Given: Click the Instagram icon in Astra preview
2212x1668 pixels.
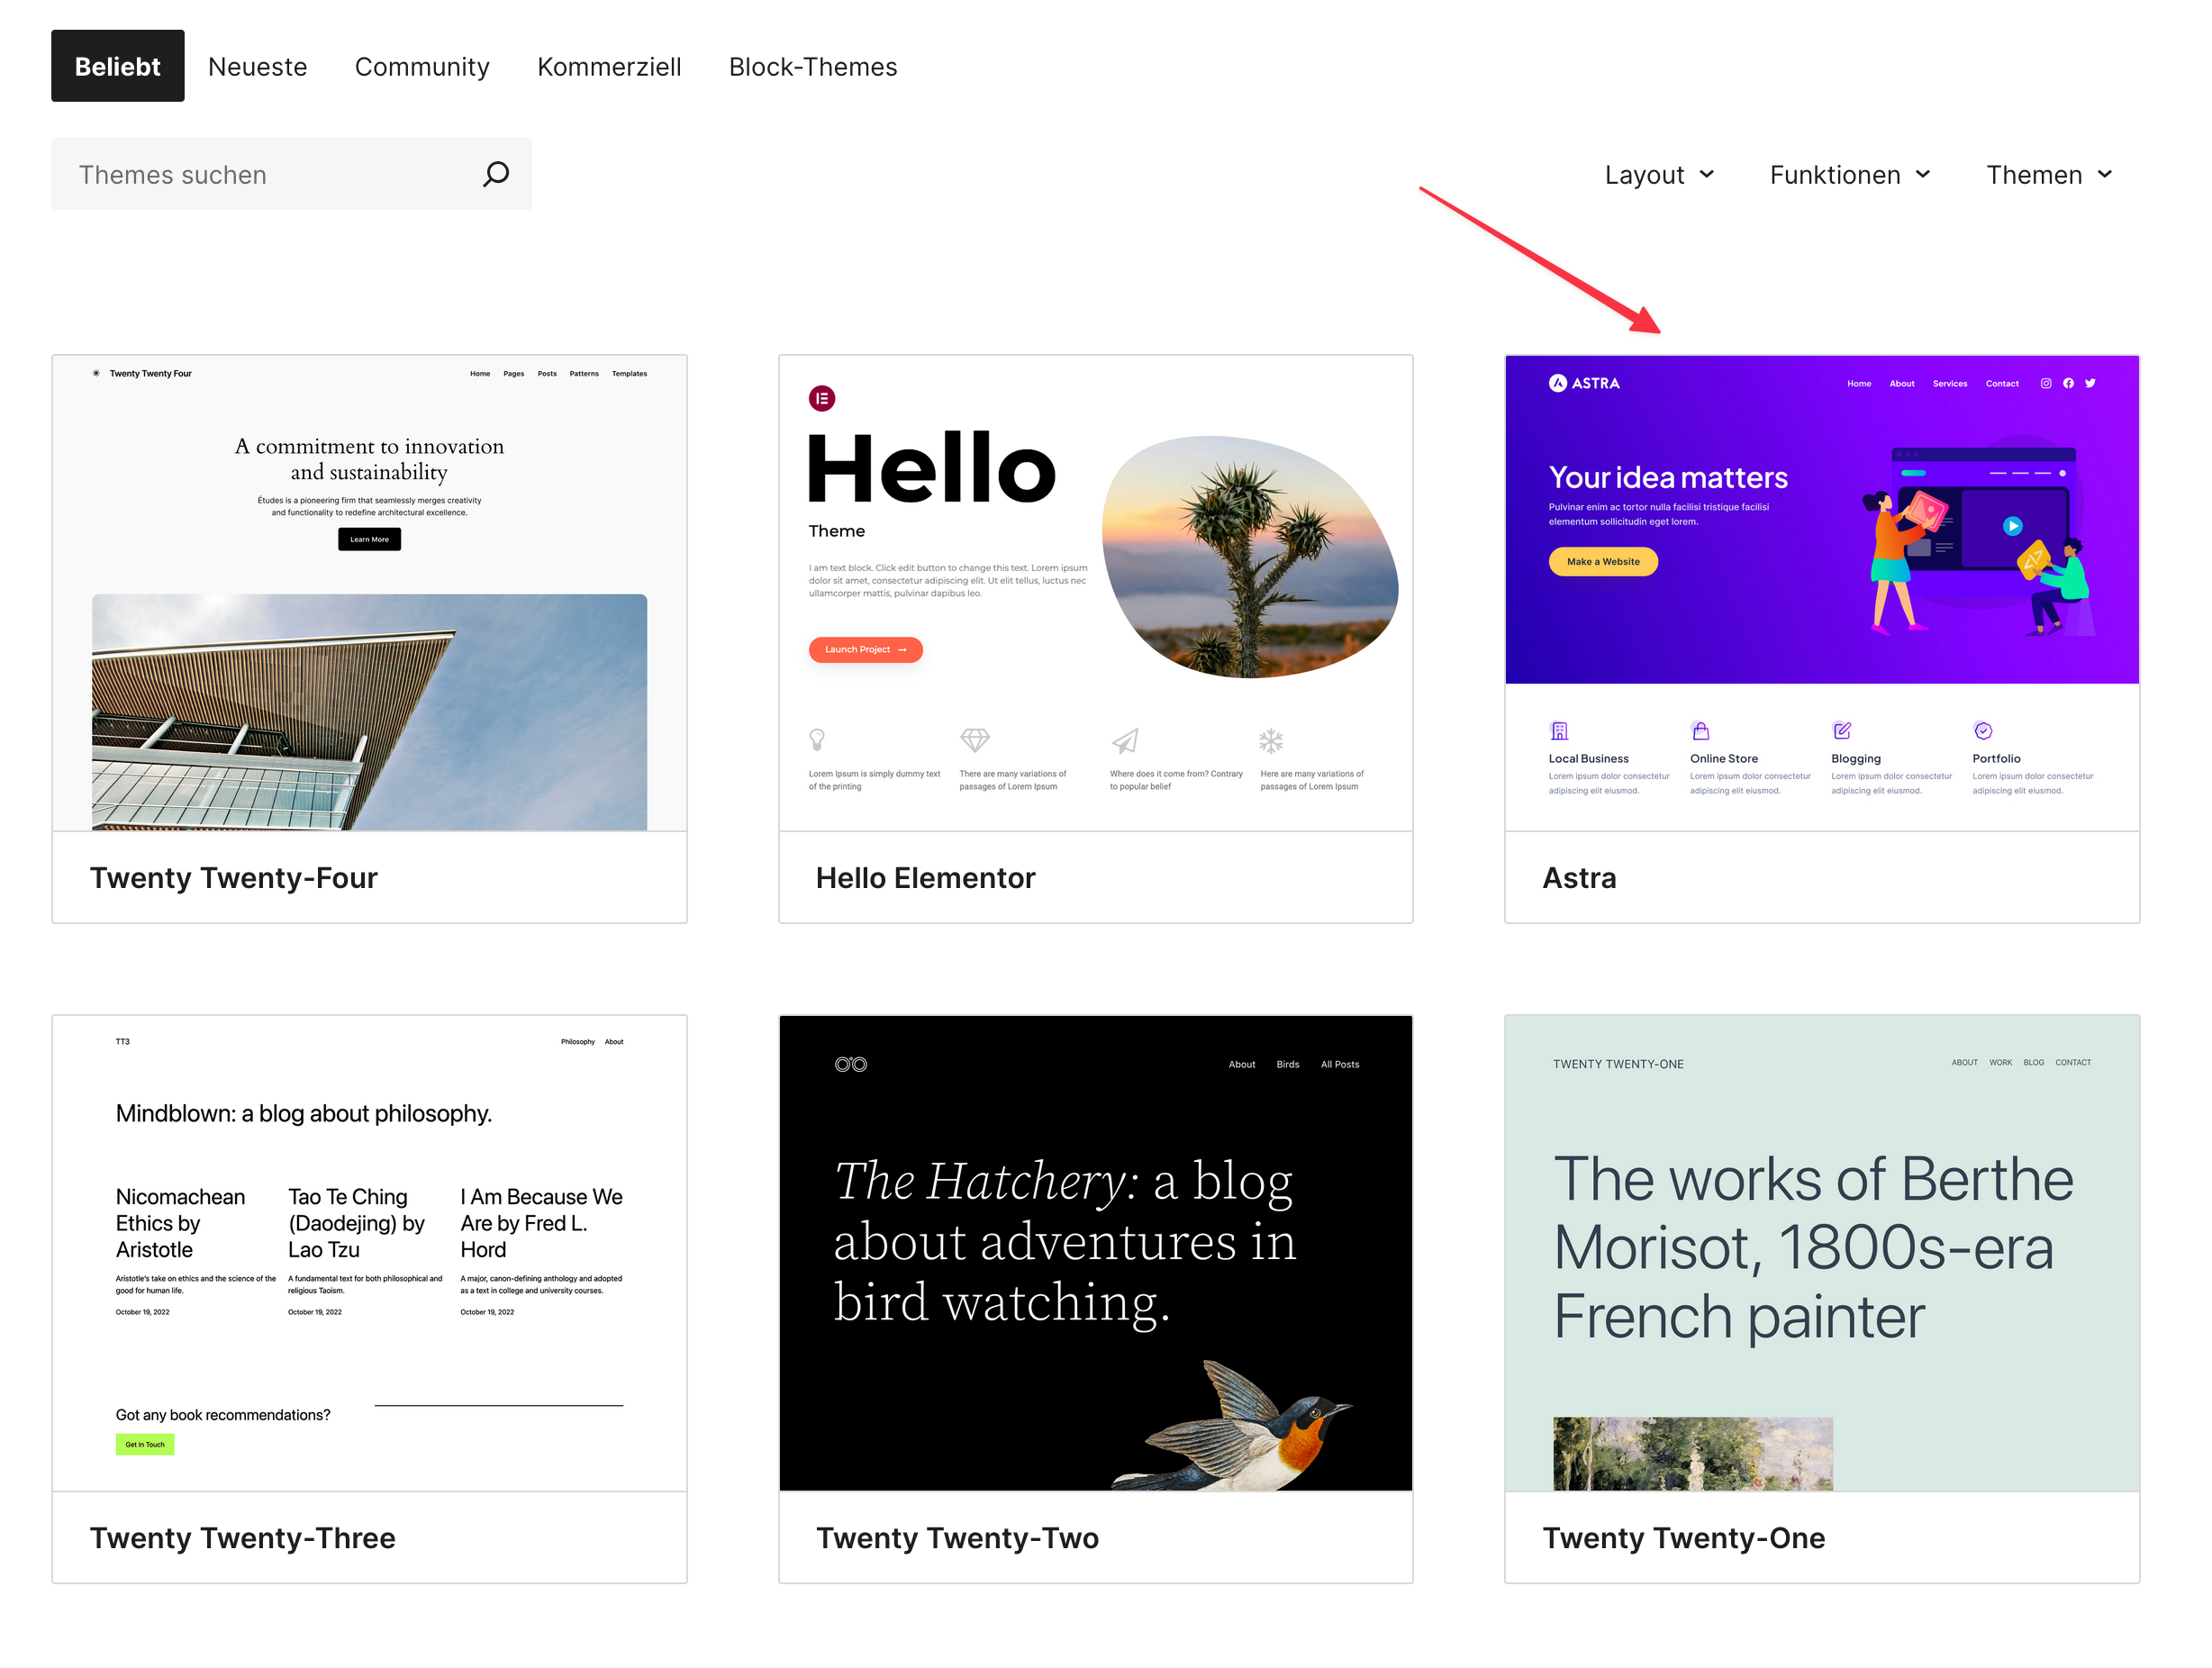Looking at the screenshot, I should [x=2046, y=383].
